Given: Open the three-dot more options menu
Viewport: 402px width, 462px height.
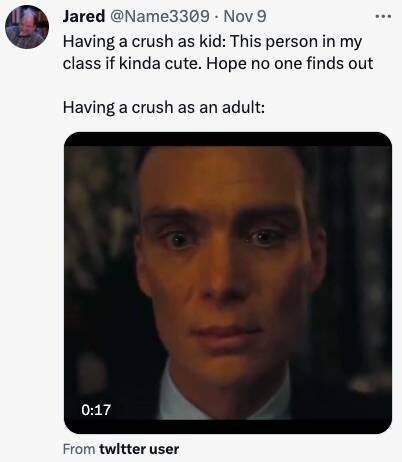Looking at the screenshot, I should coord(383,16).
